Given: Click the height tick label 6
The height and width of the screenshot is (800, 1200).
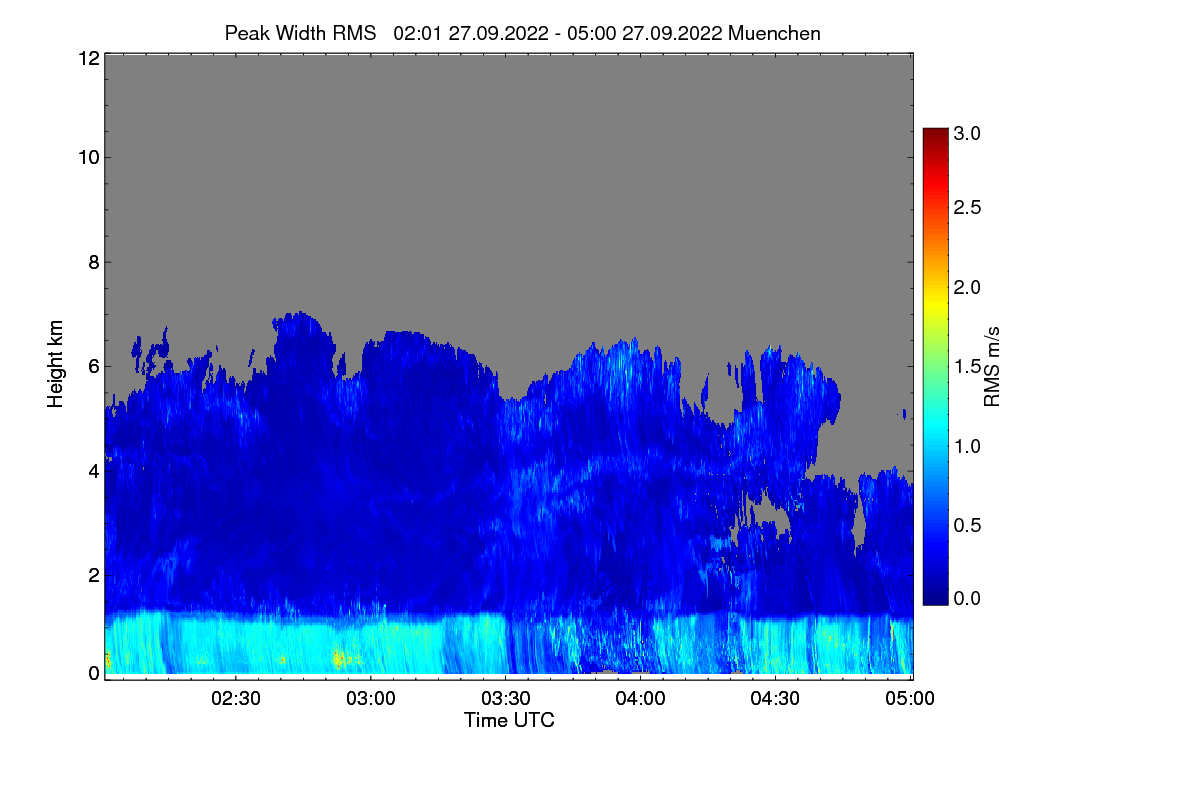Looking at the screenshot, I should (x=94, y=366).
